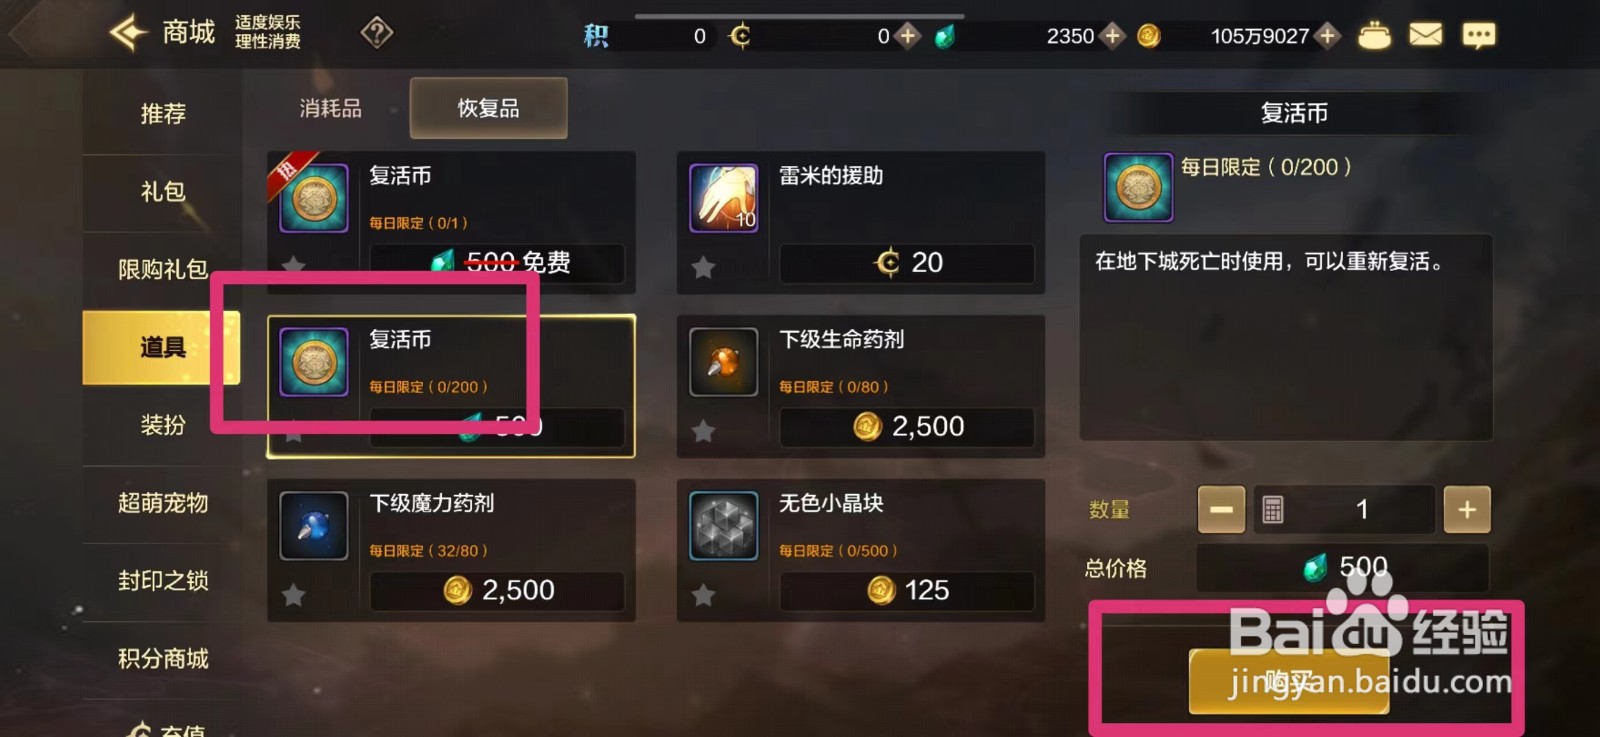Screen dimensions: 1600x737
Task: Click the gold 购买 button
Action: [x=1288, y=681]
